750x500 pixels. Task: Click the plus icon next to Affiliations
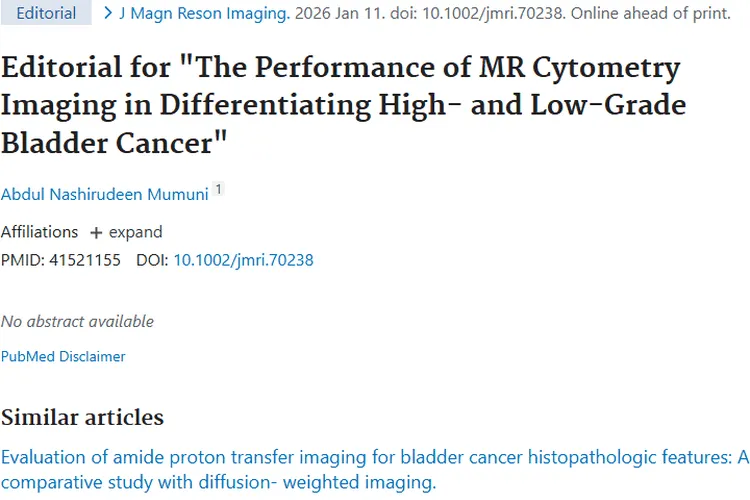coord(96,233)
